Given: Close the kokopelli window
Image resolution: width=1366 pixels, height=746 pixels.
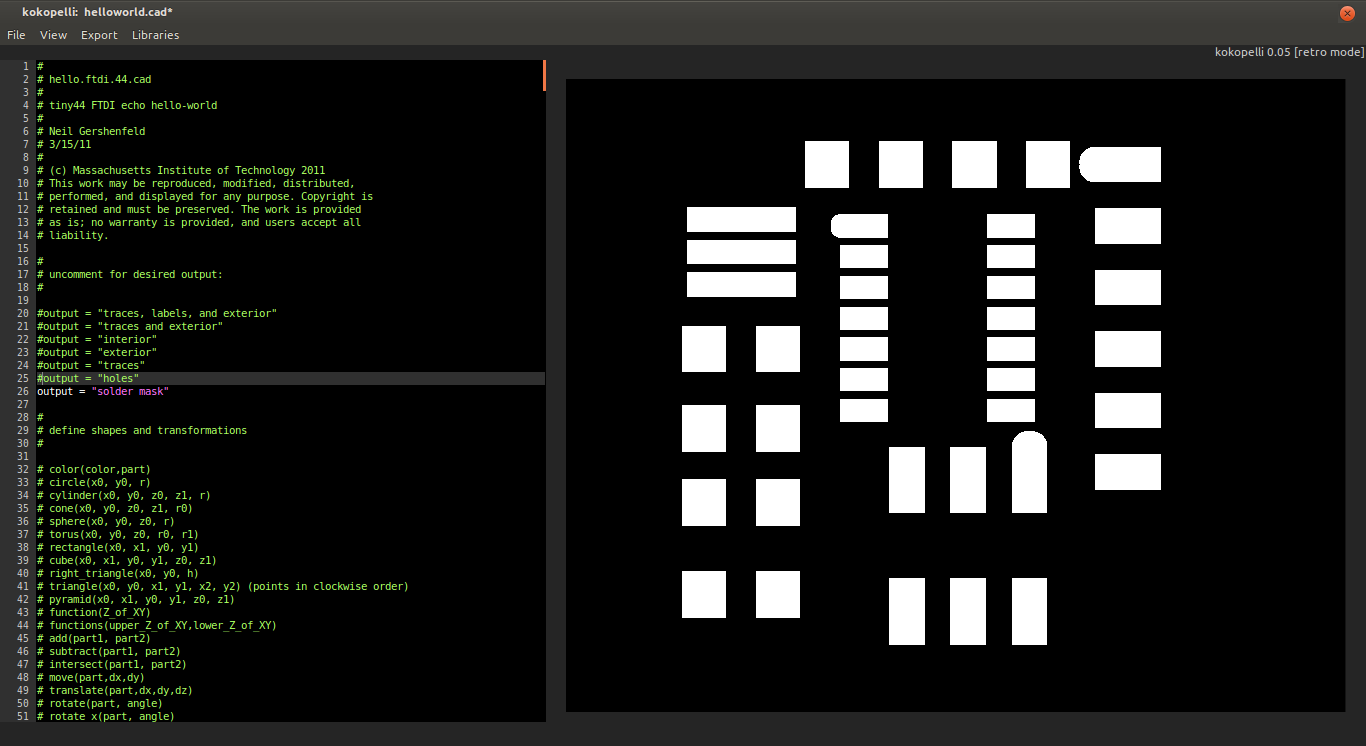Looking at the screenshot, I should (x=1347, y=12).
